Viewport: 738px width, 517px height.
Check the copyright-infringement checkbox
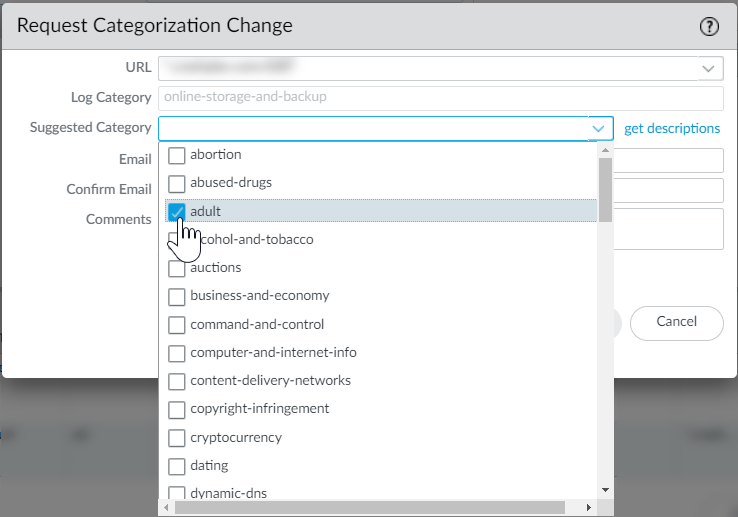point(176,410)
